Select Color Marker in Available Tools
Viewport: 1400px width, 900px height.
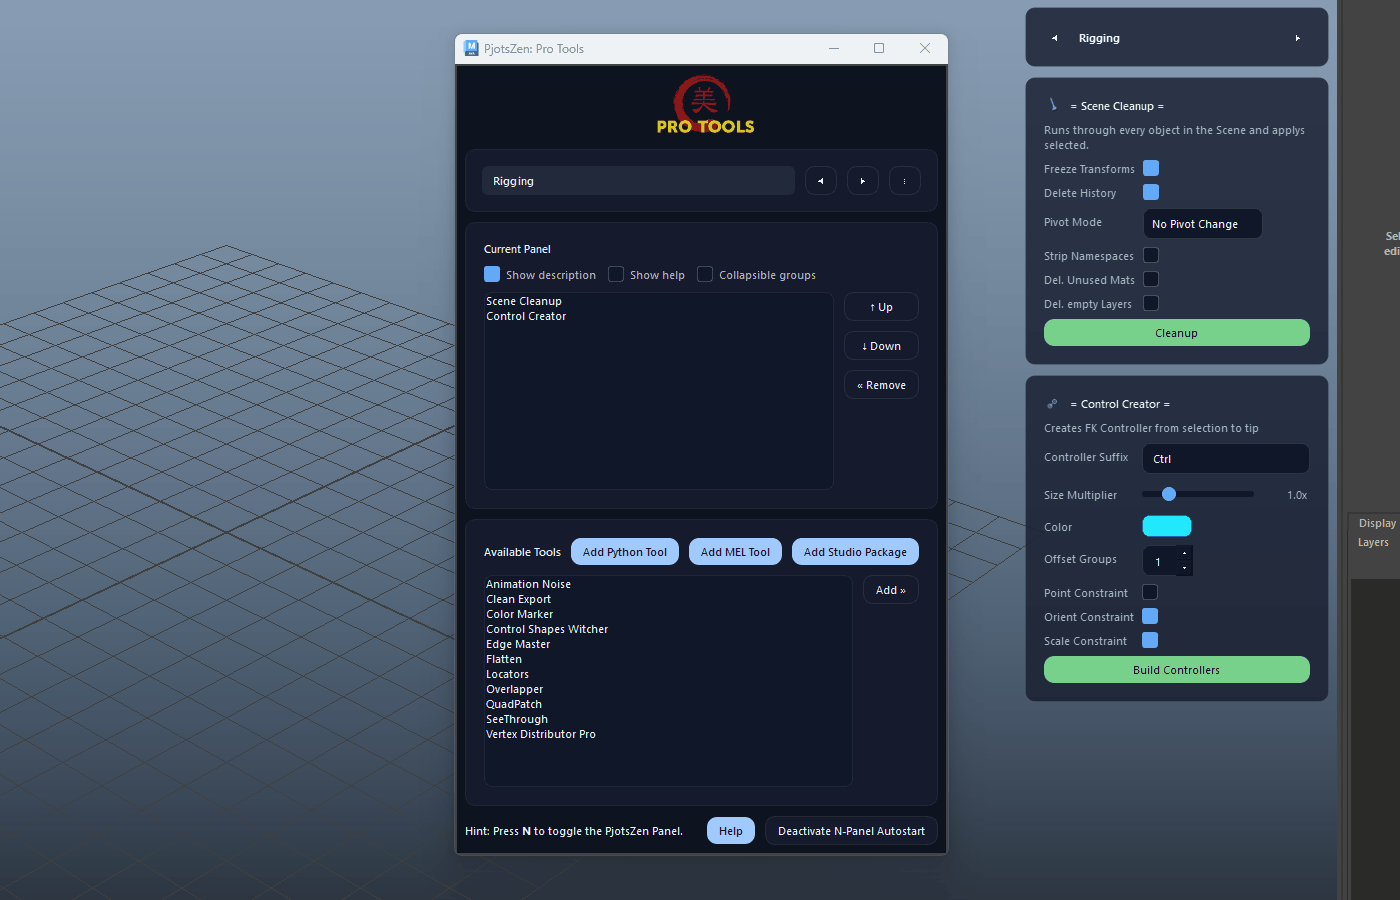519,614
